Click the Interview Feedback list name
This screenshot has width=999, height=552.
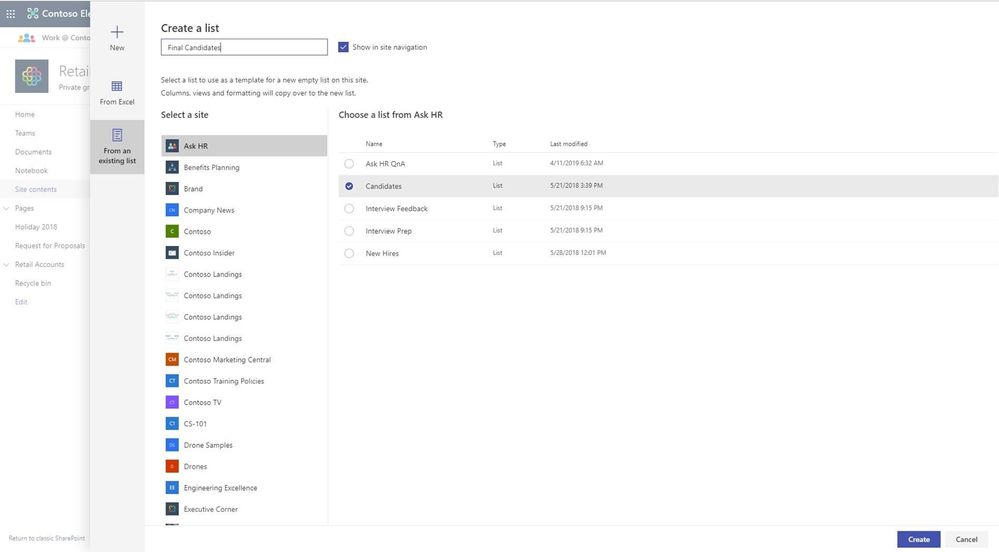click(396, 208)
